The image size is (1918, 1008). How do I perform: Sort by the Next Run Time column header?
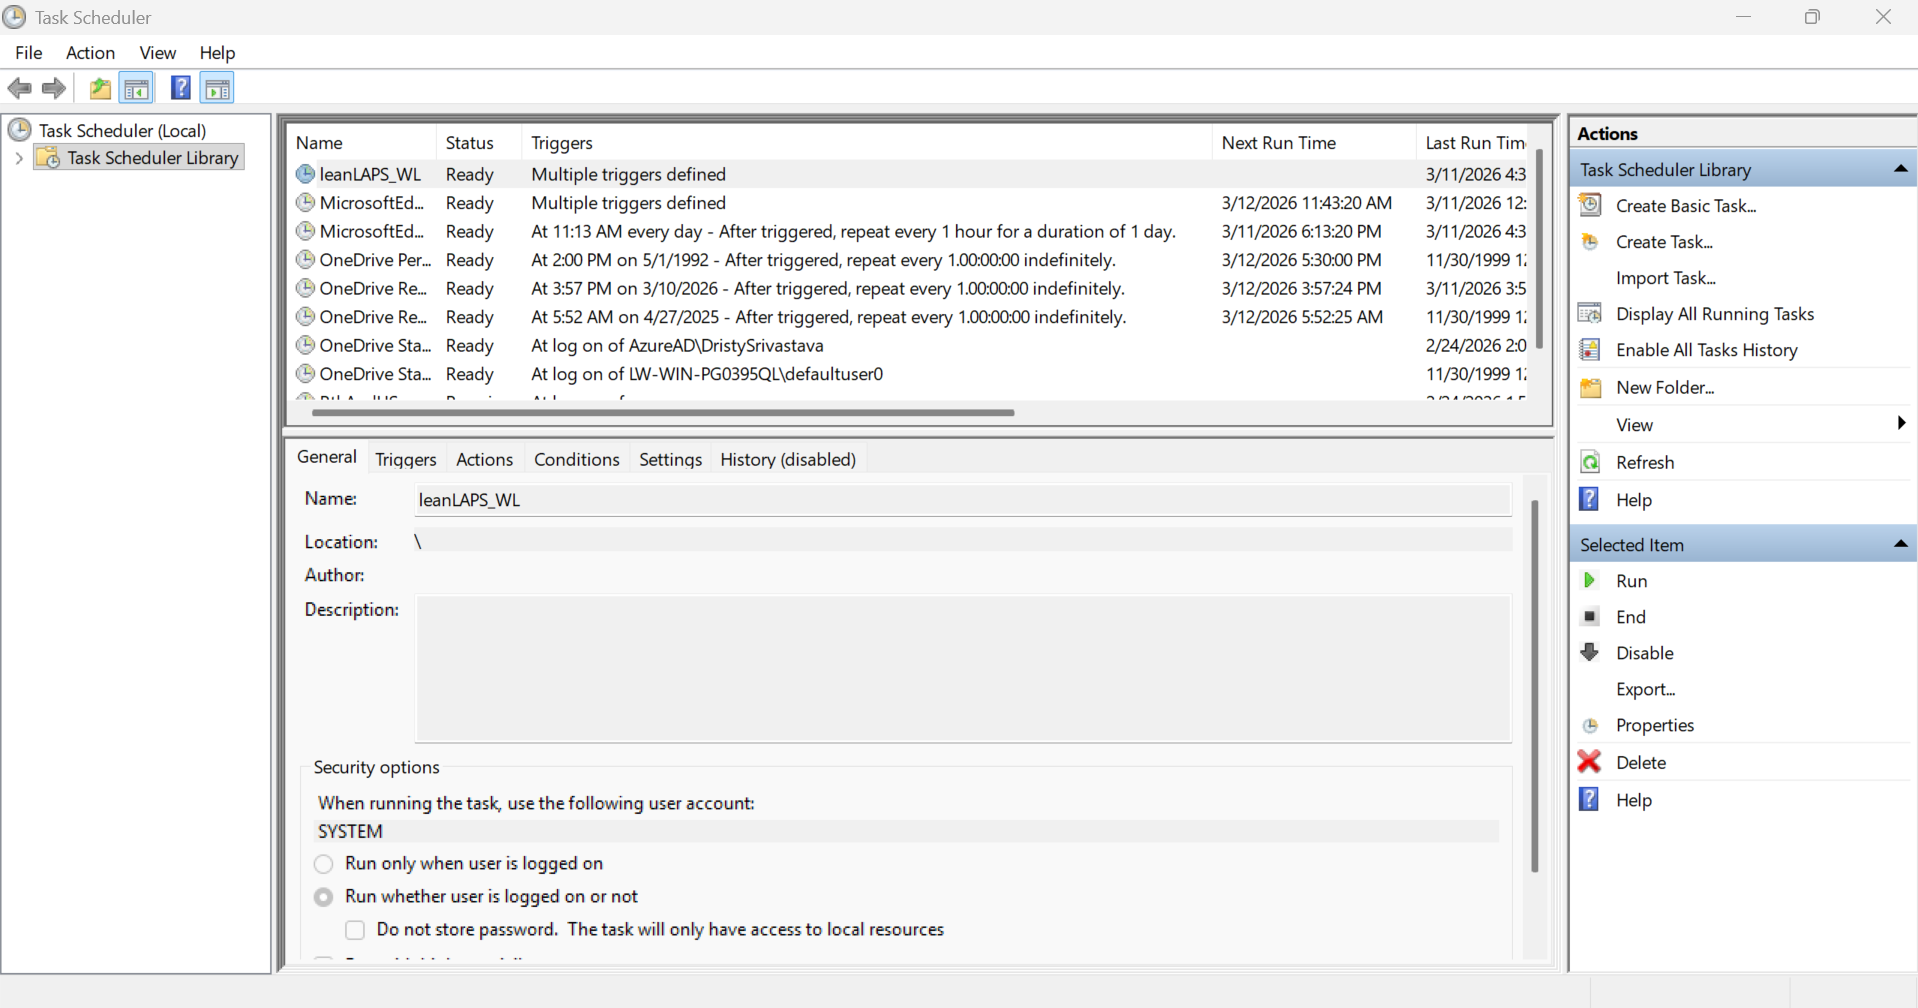[x=1314, y=143]
